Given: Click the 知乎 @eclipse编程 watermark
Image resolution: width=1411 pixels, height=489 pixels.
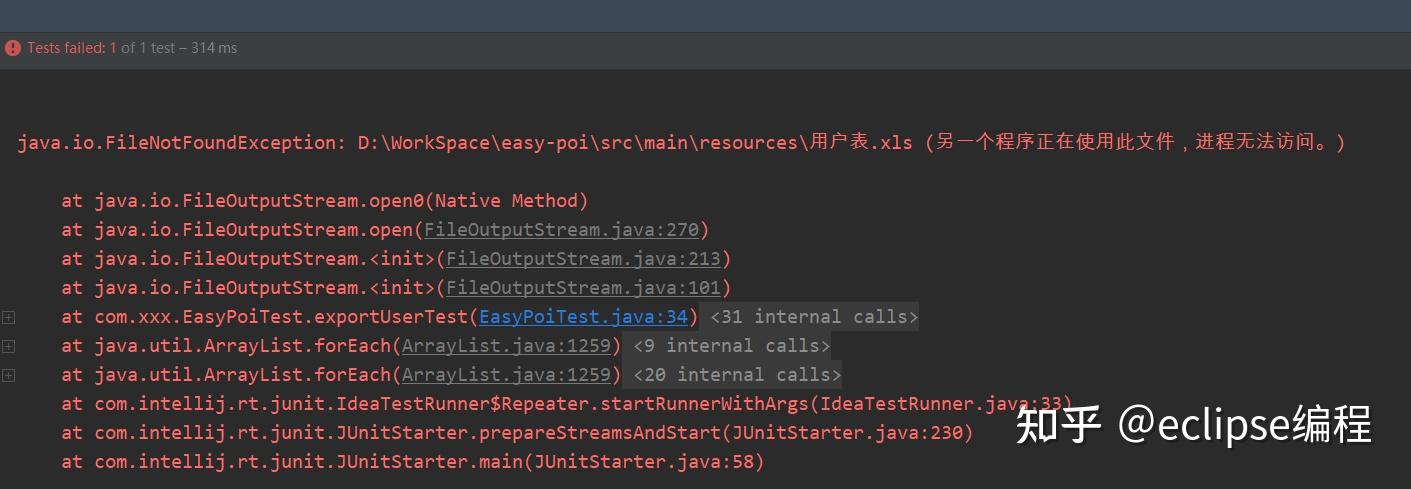Looking at the screenshot, I should [1194, 425].
